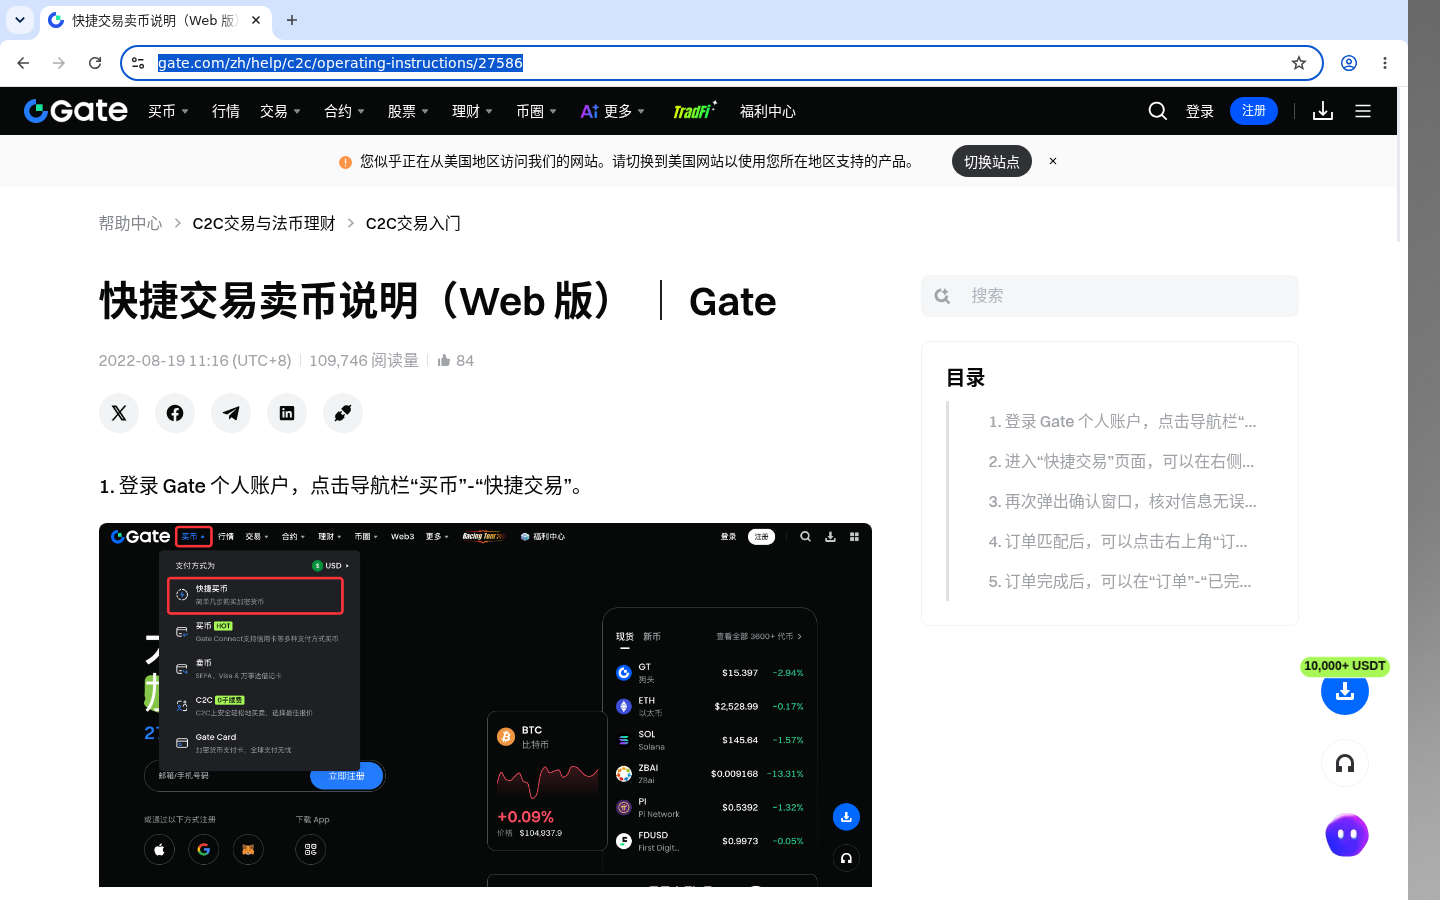This screenshot has width=1440, height=900.
Task: Click the 10,000+ USDT badge
Action: point(1345,666)
